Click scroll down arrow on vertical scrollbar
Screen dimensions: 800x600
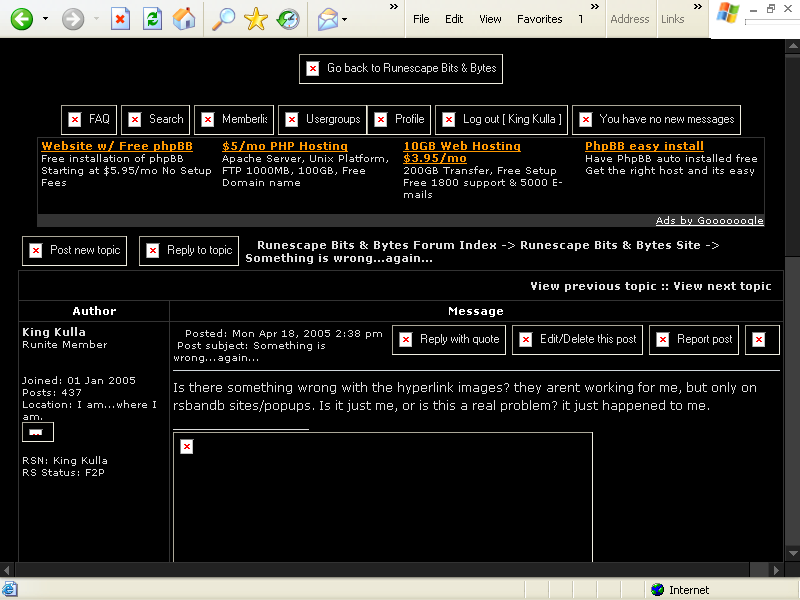click(x=793, y=553)
